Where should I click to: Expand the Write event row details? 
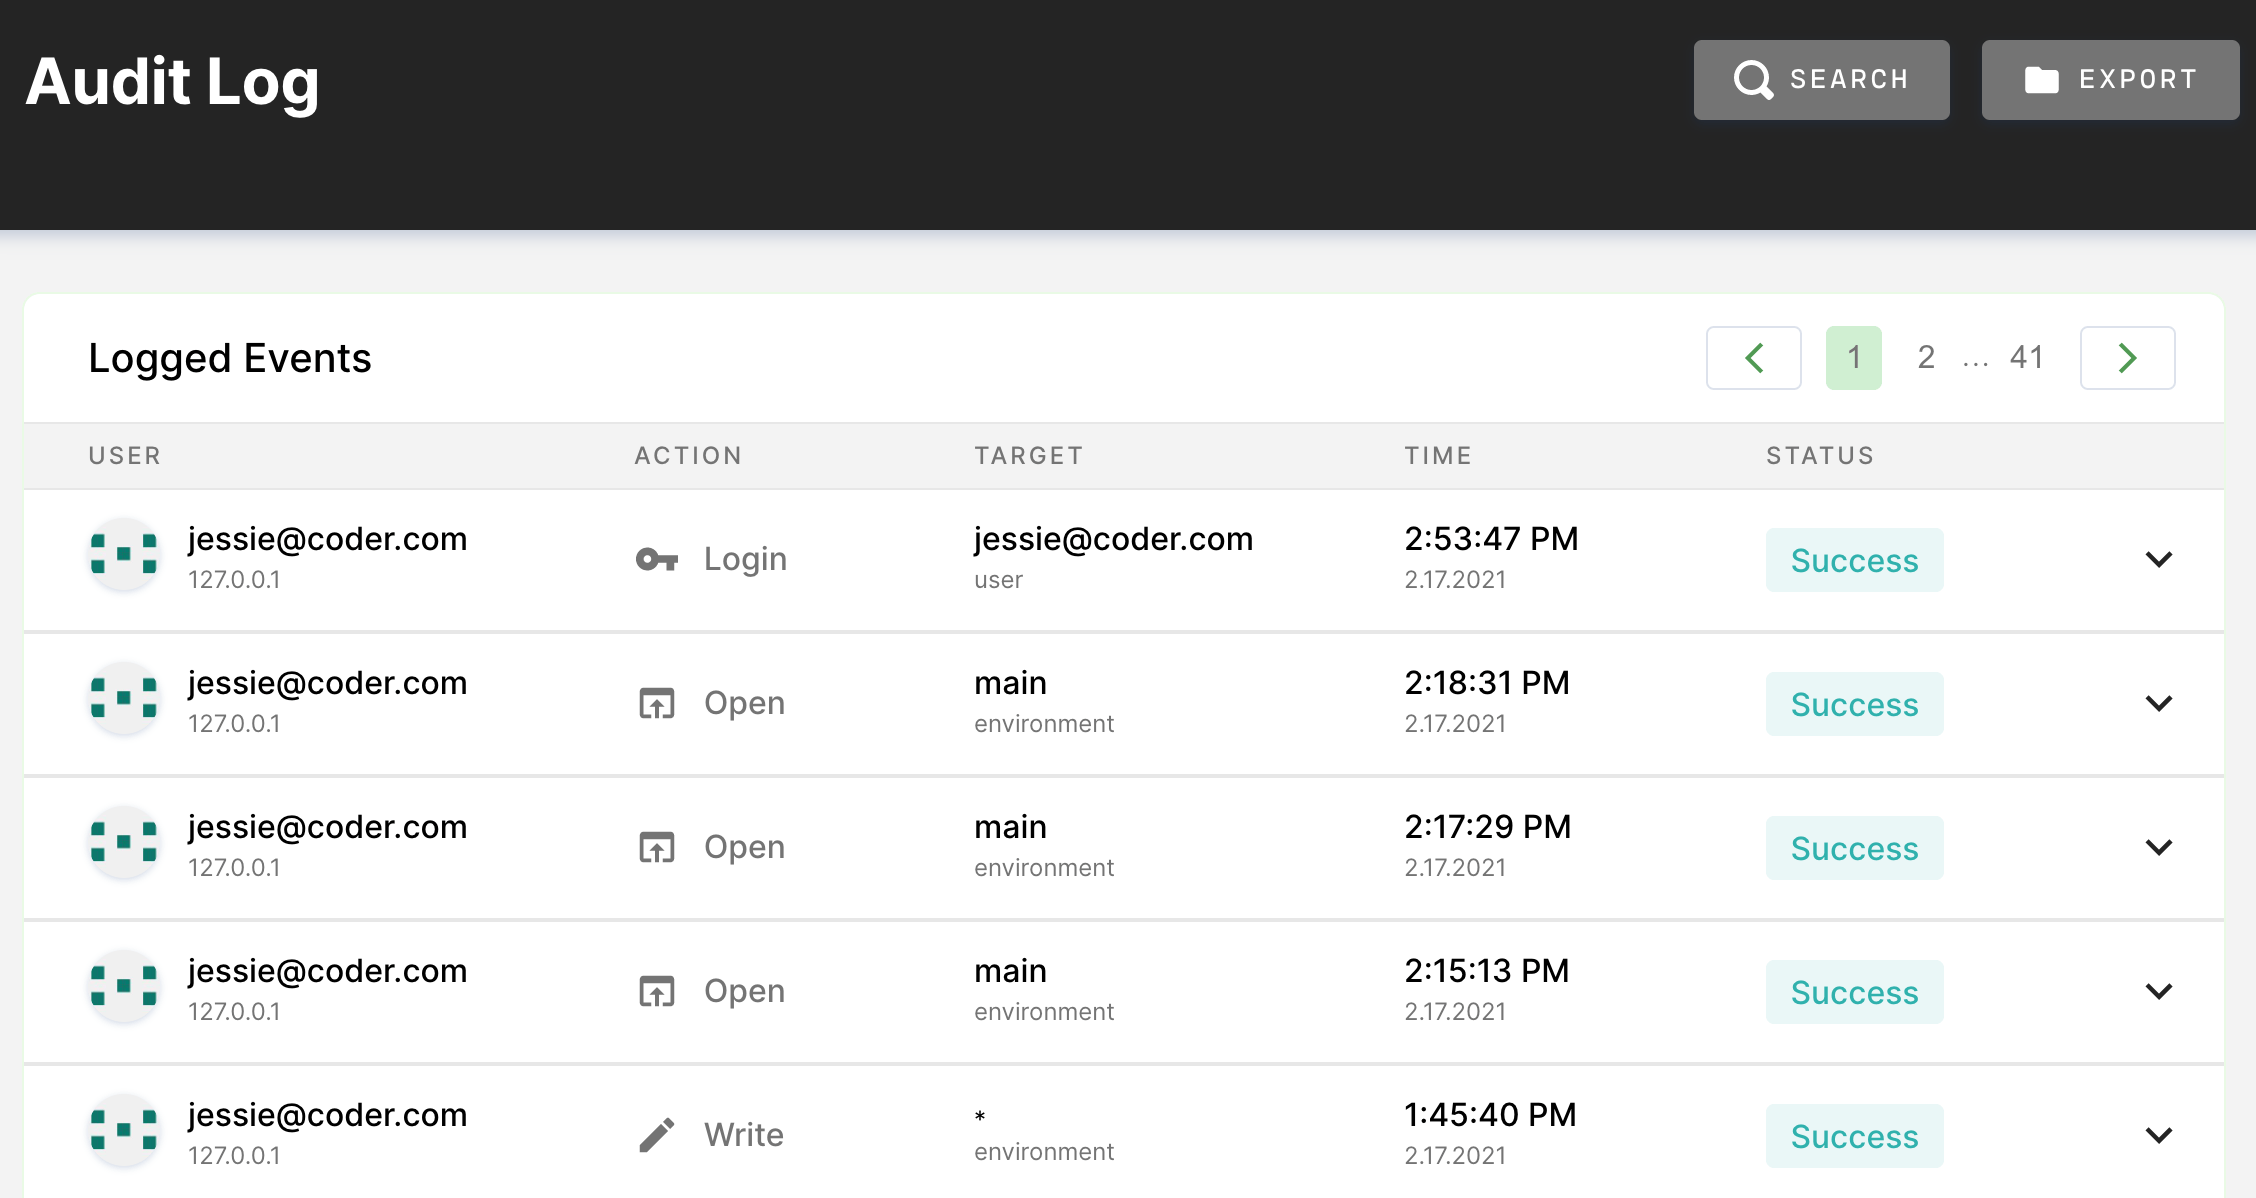click(2159, 1136)
